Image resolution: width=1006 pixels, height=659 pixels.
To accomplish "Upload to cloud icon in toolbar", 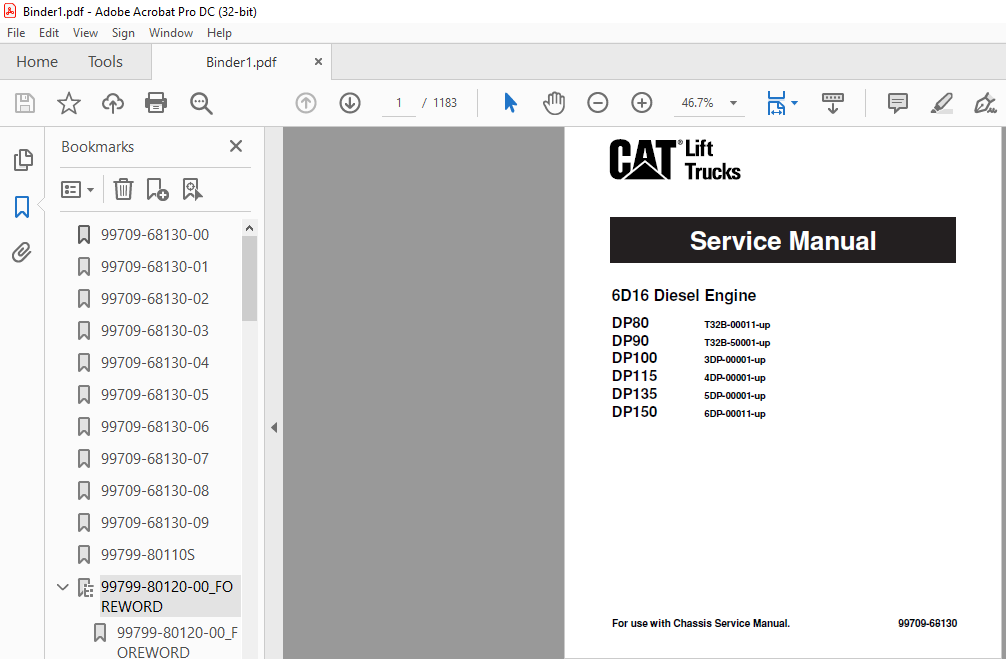I will (113, 103).
